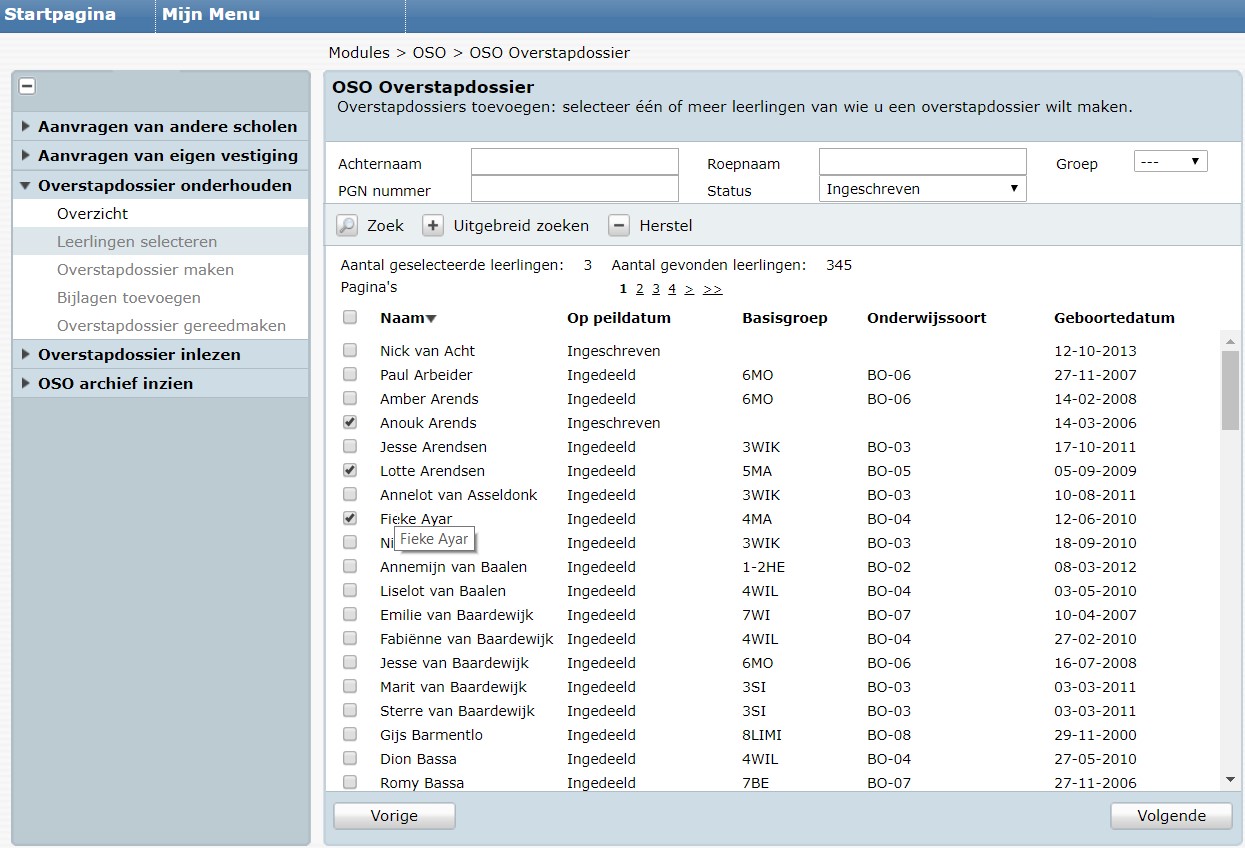This screenshot has height=848, width=1245.
Task: Focus the PGN nummer input field
Action: pyautogui.click(x=575, y=188)
